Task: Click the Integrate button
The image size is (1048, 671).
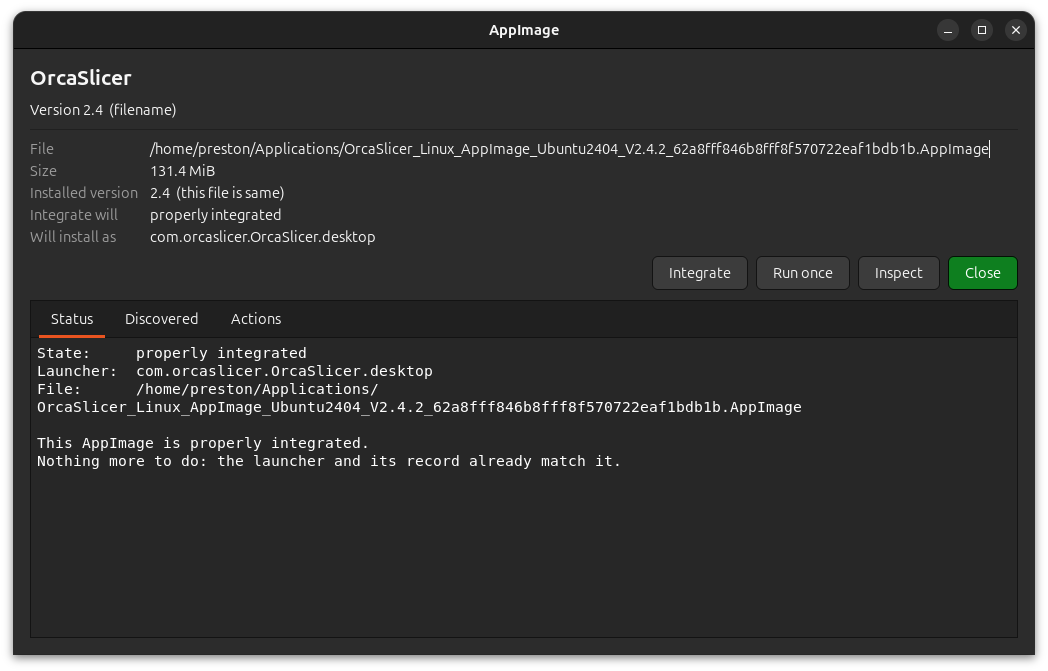Action: coord(699,273)
